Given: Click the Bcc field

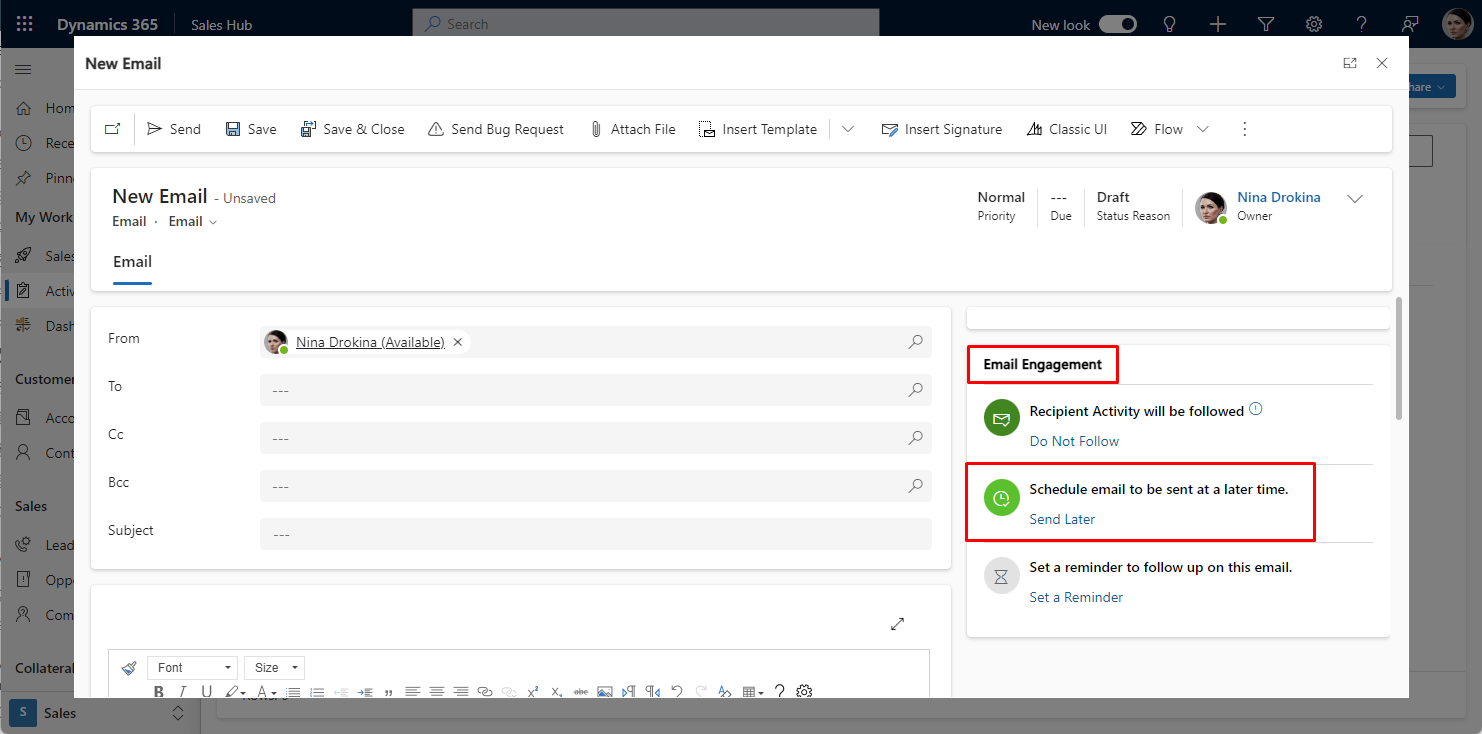Looking at the screenshot, I should coord(595,486).
